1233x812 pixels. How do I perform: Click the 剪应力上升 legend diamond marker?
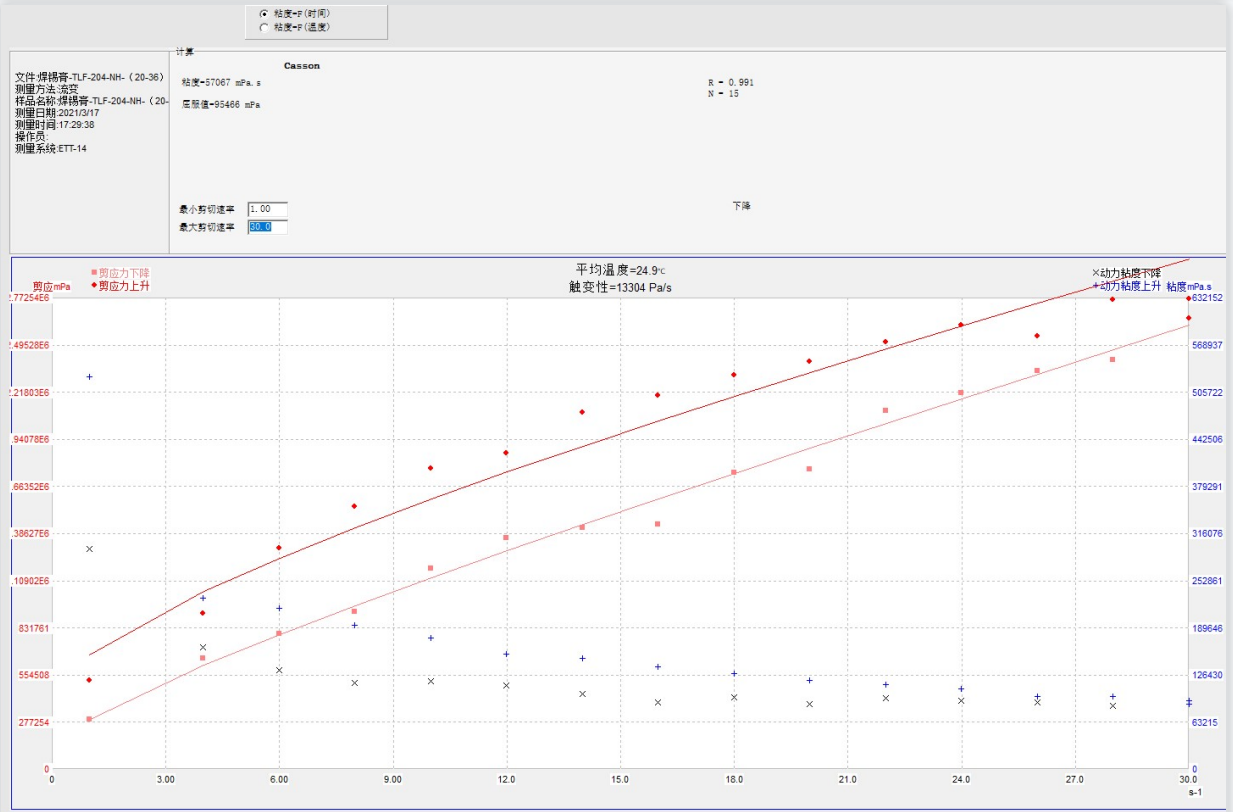tap(94, 285)
